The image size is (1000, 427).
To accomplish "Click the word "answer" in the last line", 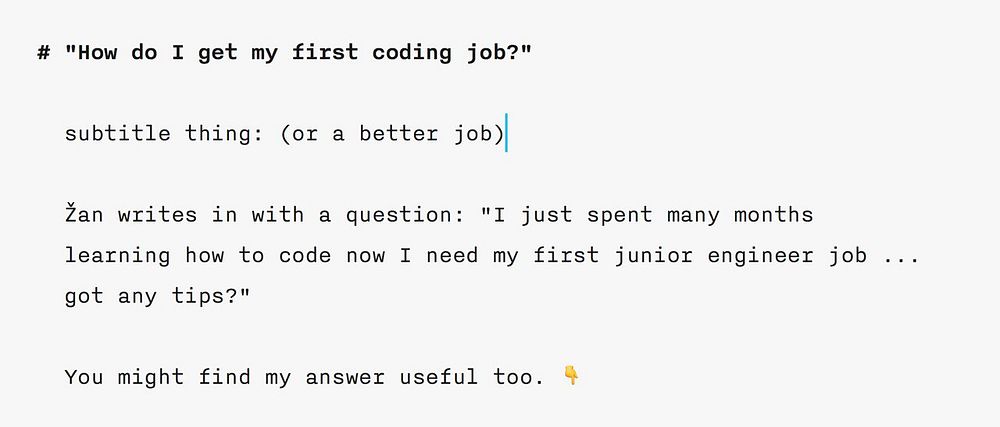I will [x=345, y=377].
